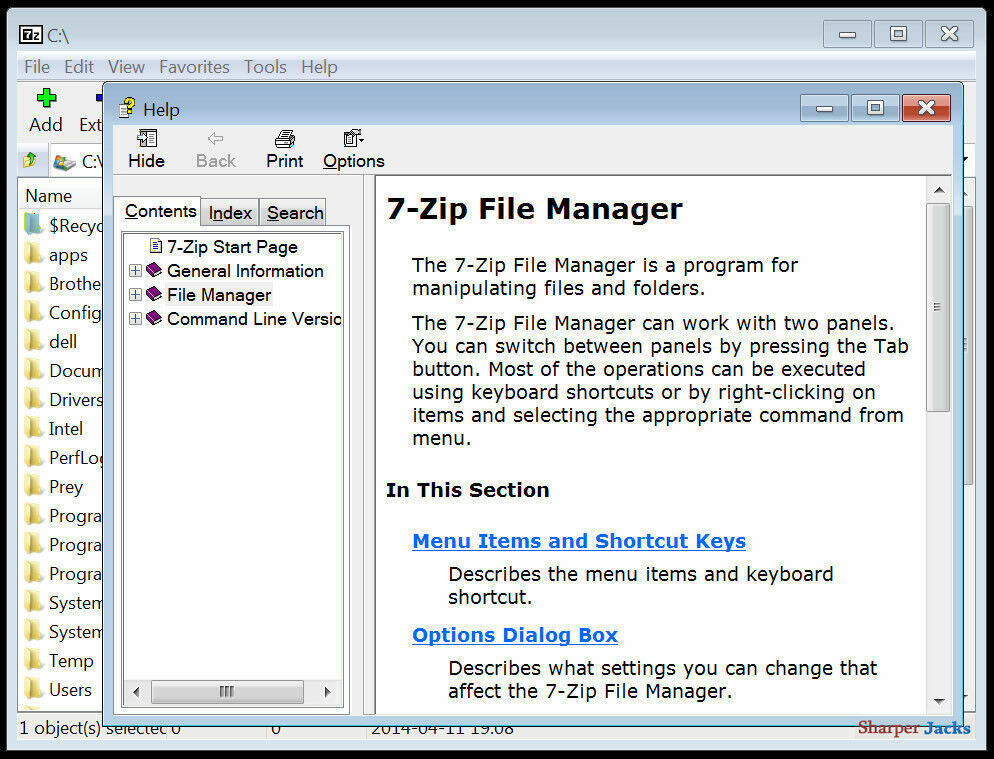
Task: Select the Brother folder name in list
Action: click(75, 283)
